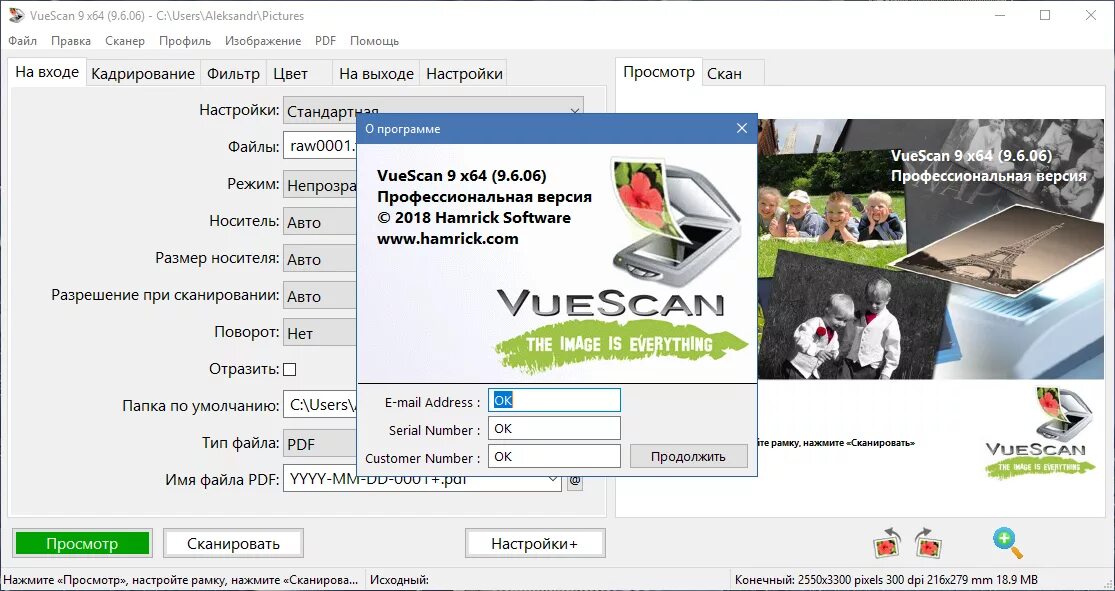Open the Правка menu
Viewport: 1115px width, 591px height.
point(70,41)
